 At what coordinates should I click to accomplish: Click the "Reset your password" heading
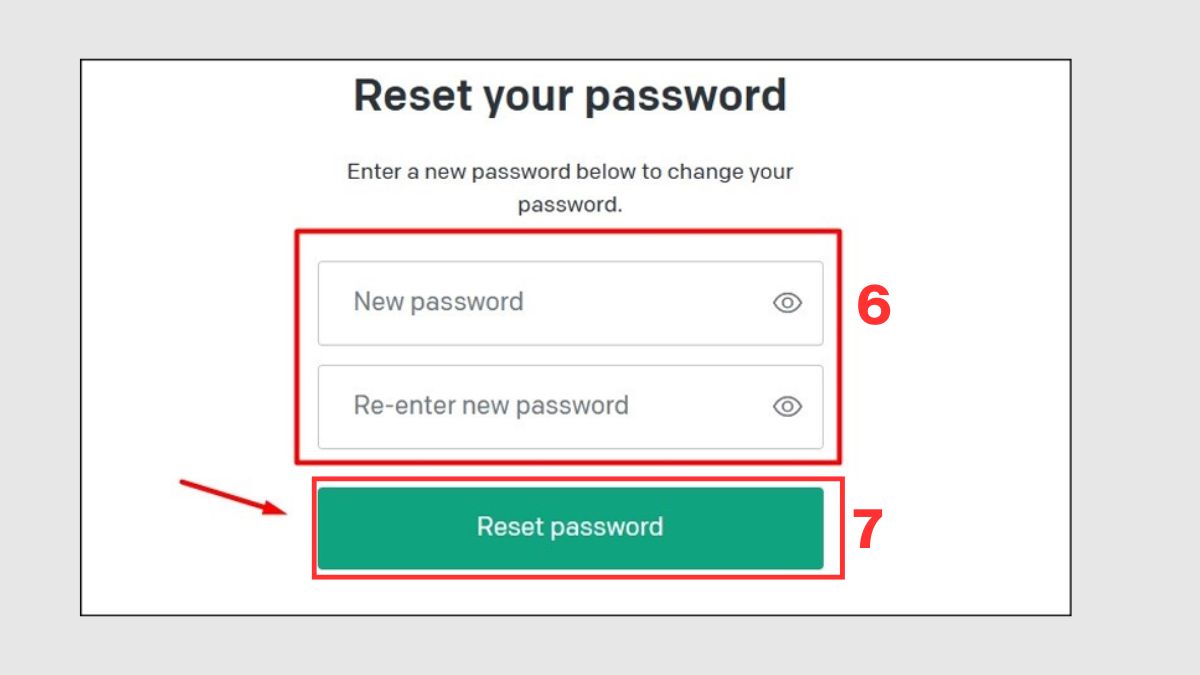tap(570, 96)
